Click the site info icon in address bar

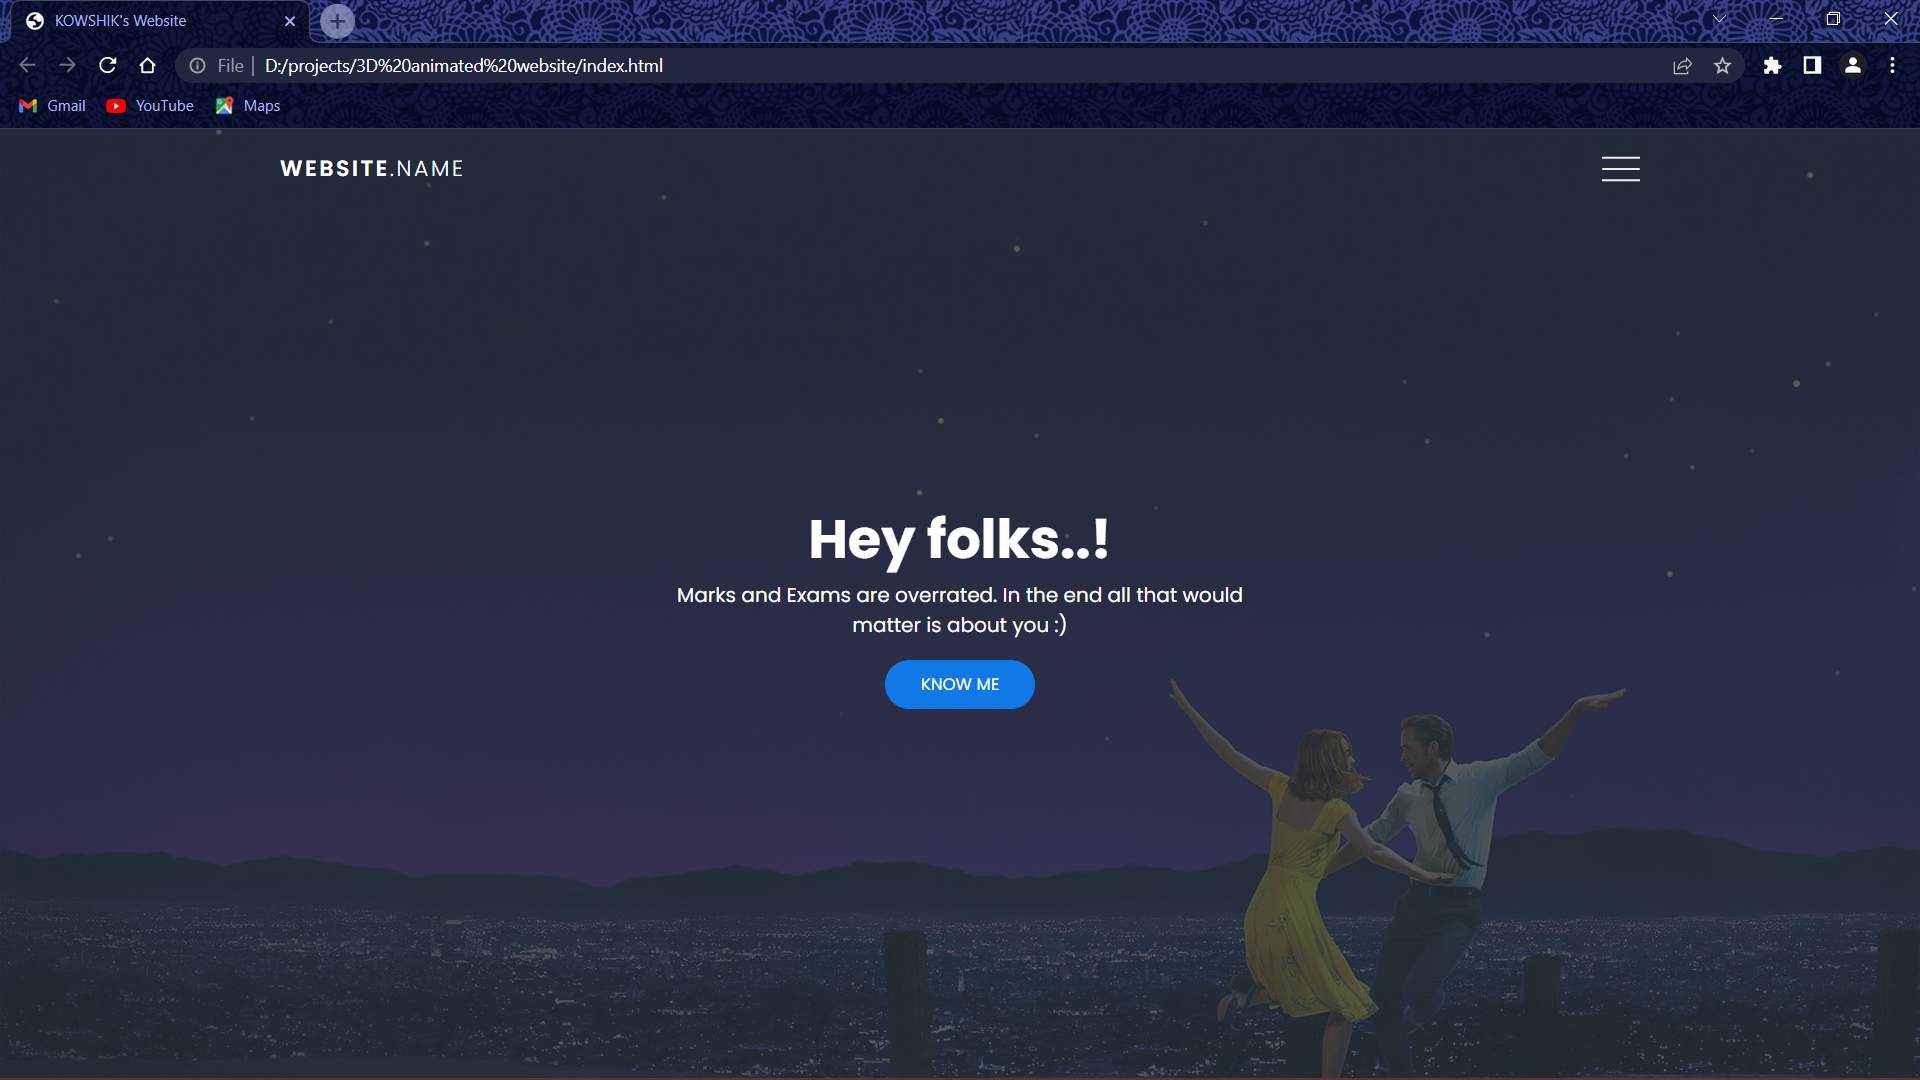[196, 65]
